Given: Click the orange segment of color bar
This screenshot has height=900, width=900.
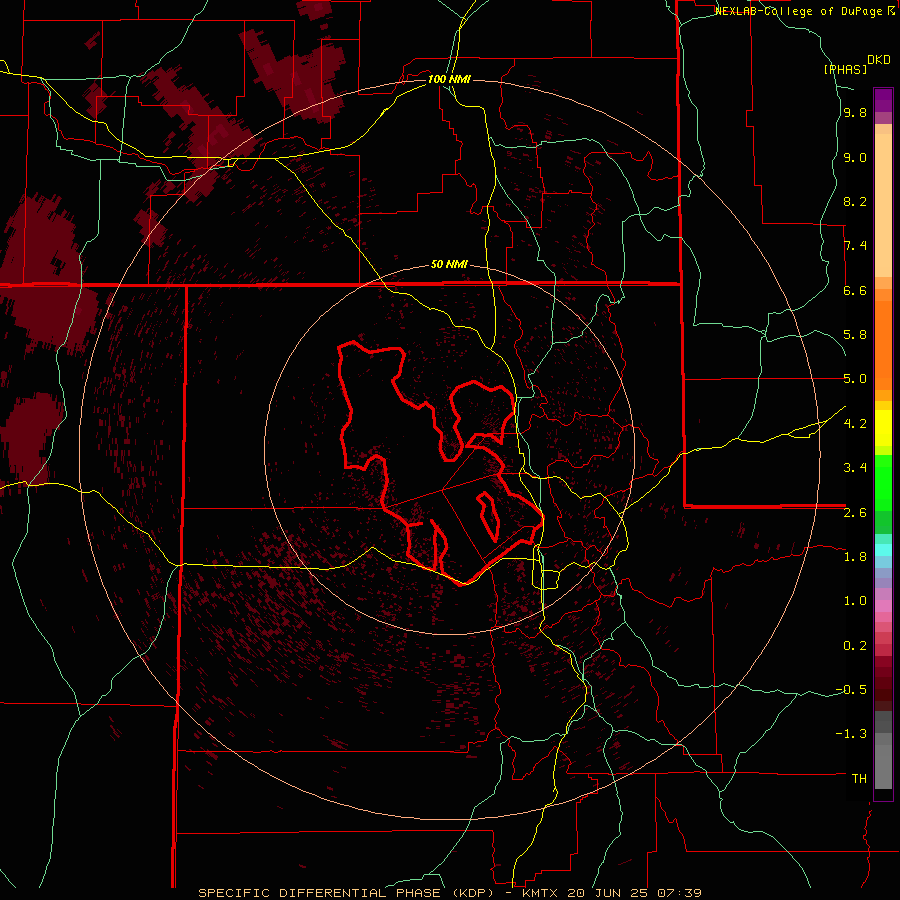Looking at the screenshot, I should pyautogui.click(x=883, y=344).
